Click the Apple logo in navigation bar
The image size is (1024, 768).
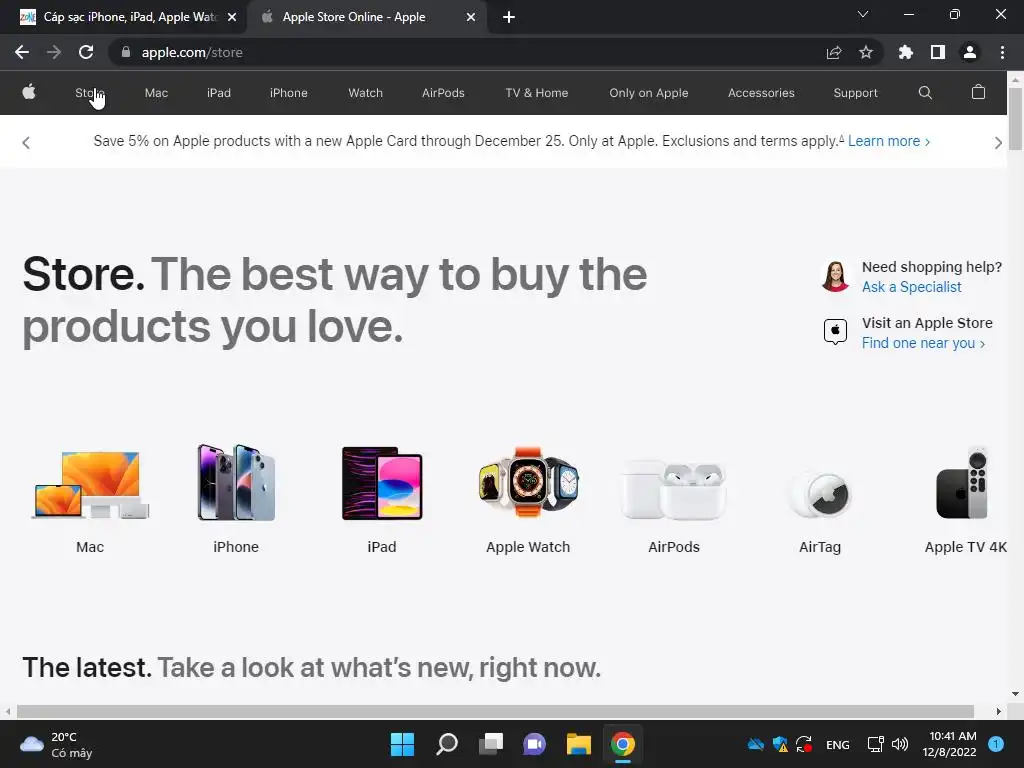29,92
